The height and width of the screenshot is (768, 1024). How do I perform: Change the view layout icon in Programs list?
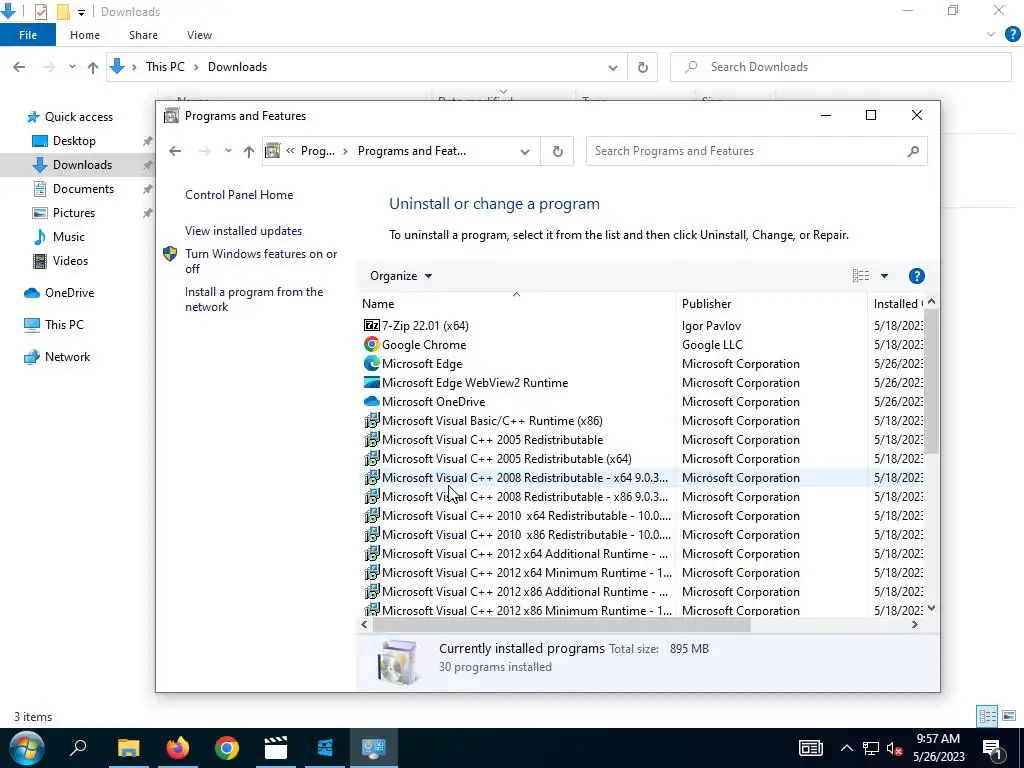(x=860, y=276)
